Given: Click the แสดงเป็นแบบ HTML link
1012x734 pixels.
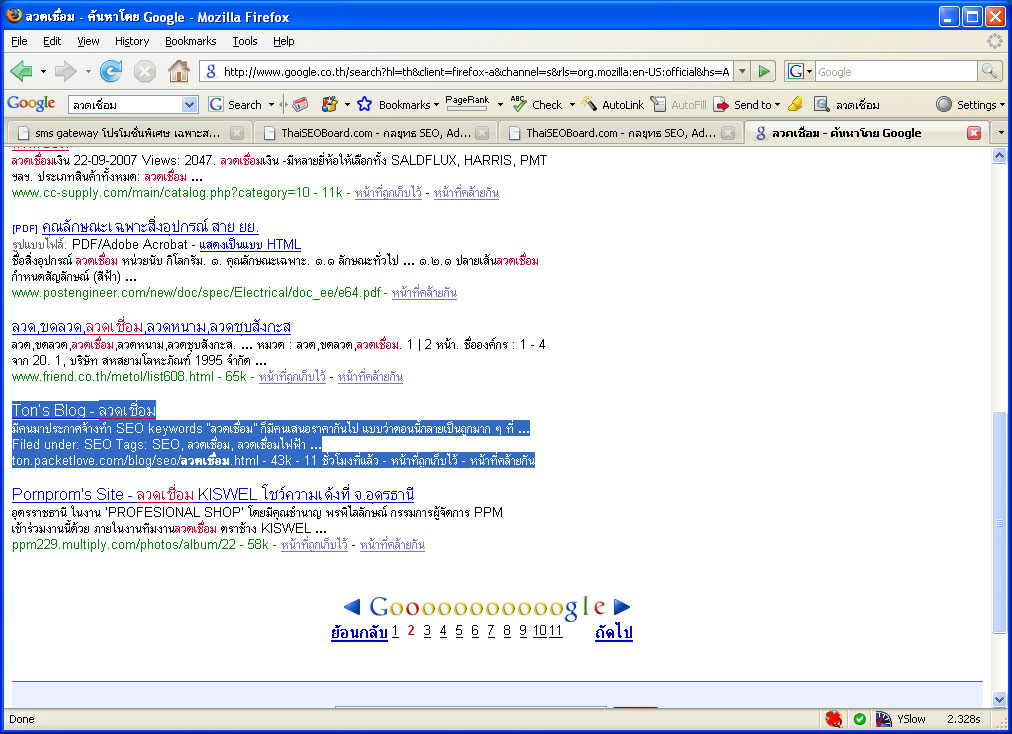Looking at the screenshot, I should 250,244.
